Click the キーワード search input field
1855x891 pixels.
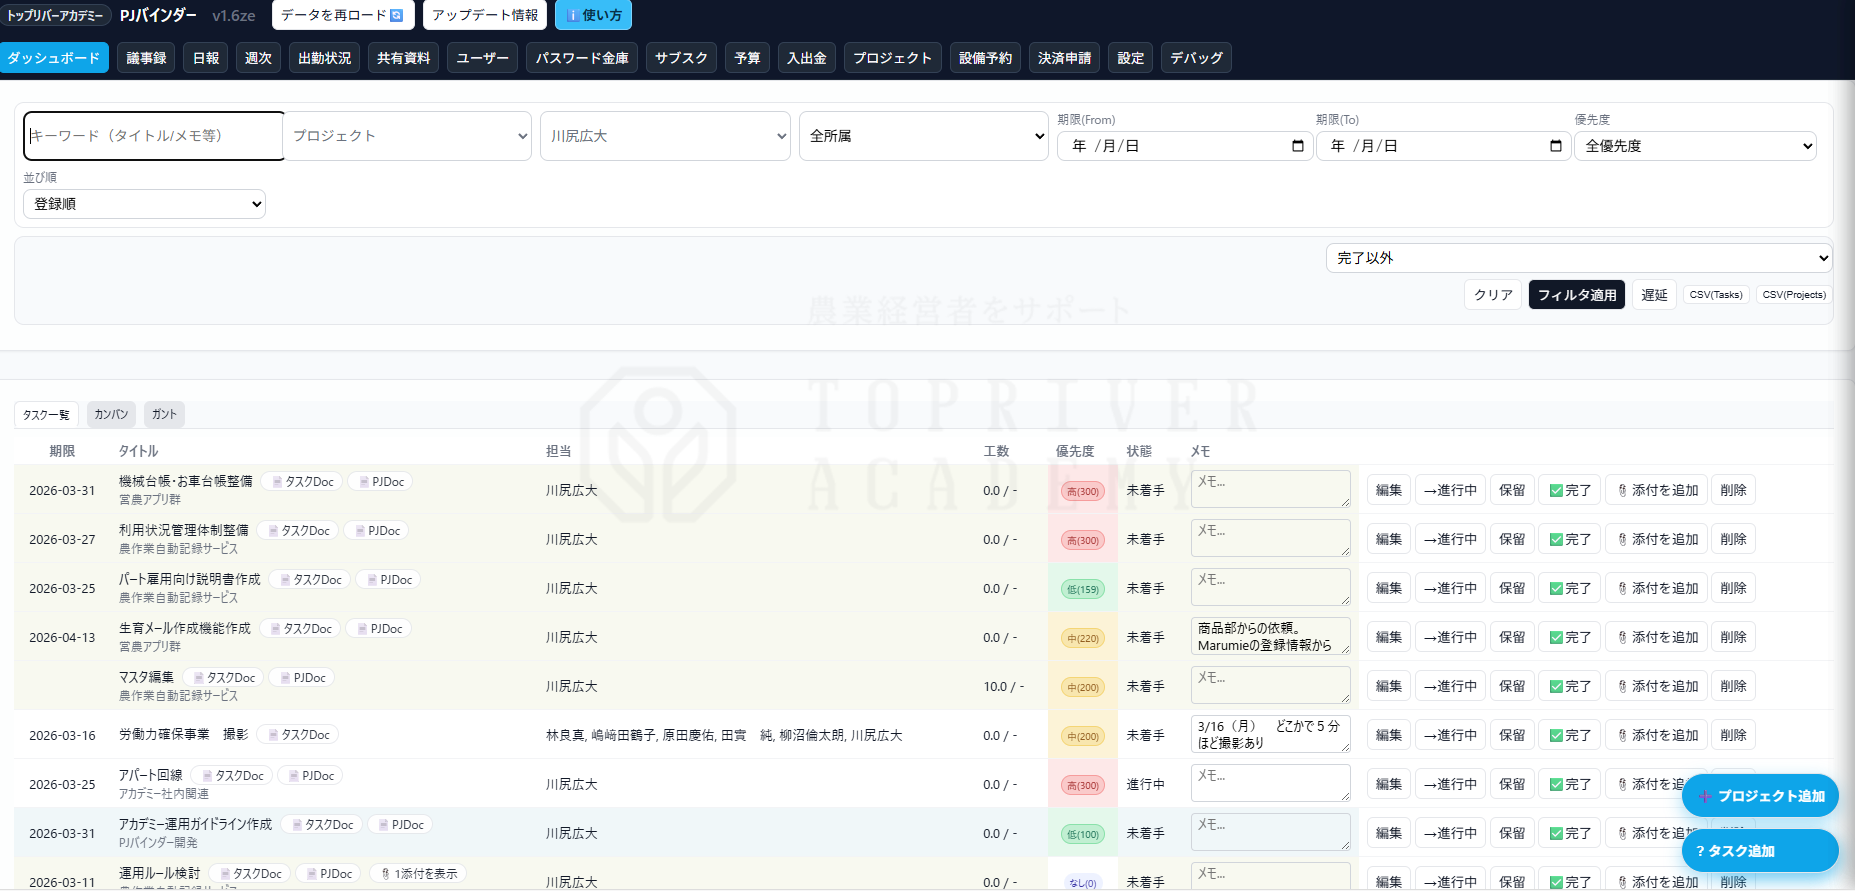154,136
